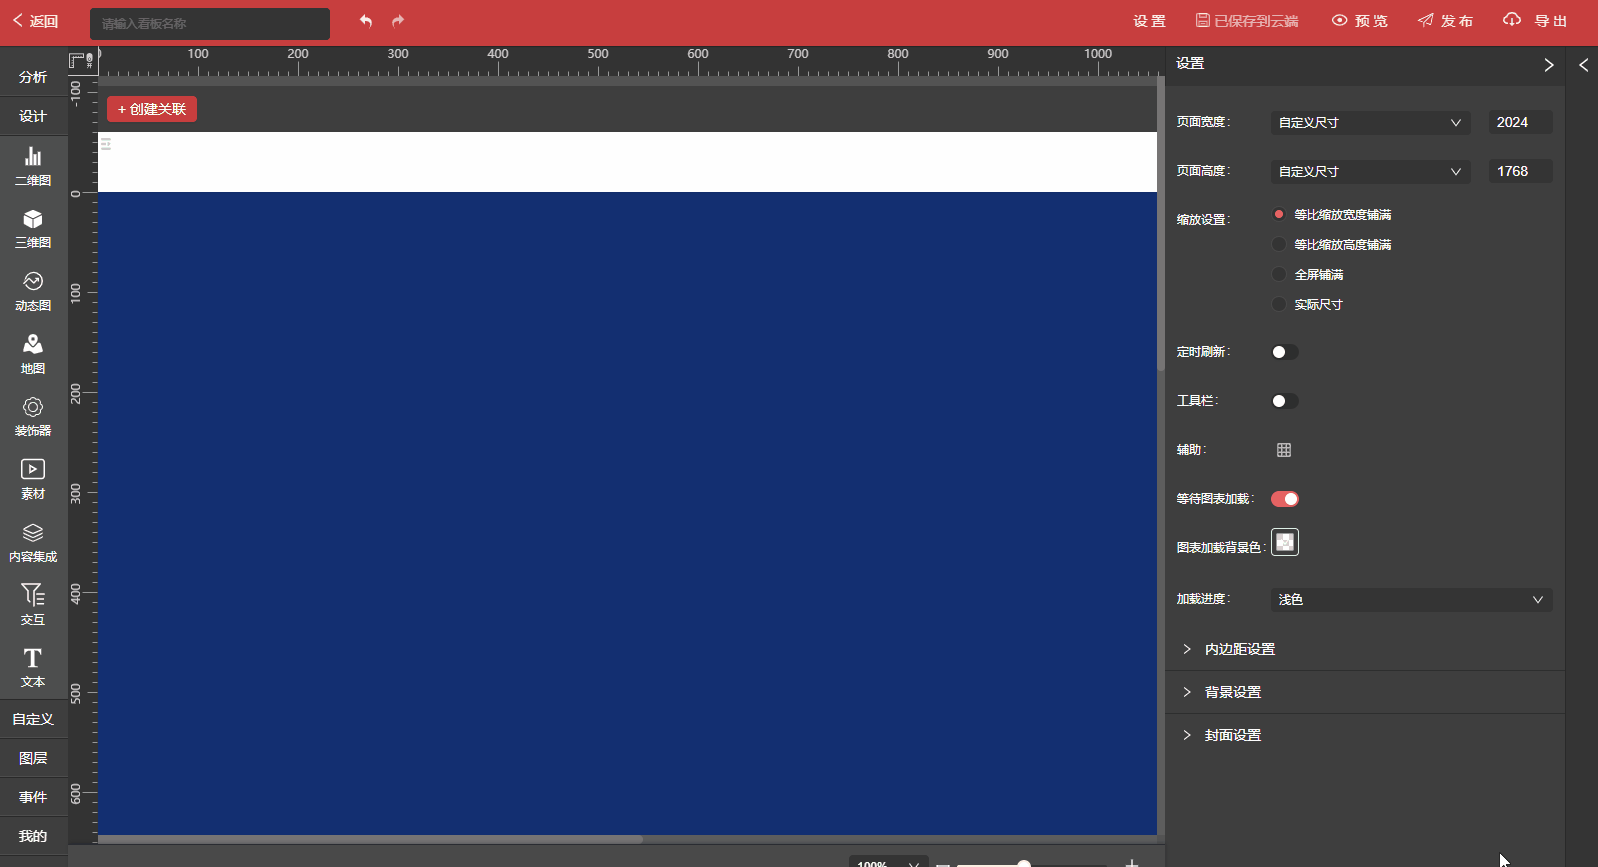Switch to the 设计 tab
The width and height of the screenshot is (1598, 867).
(x=33, y=116)
